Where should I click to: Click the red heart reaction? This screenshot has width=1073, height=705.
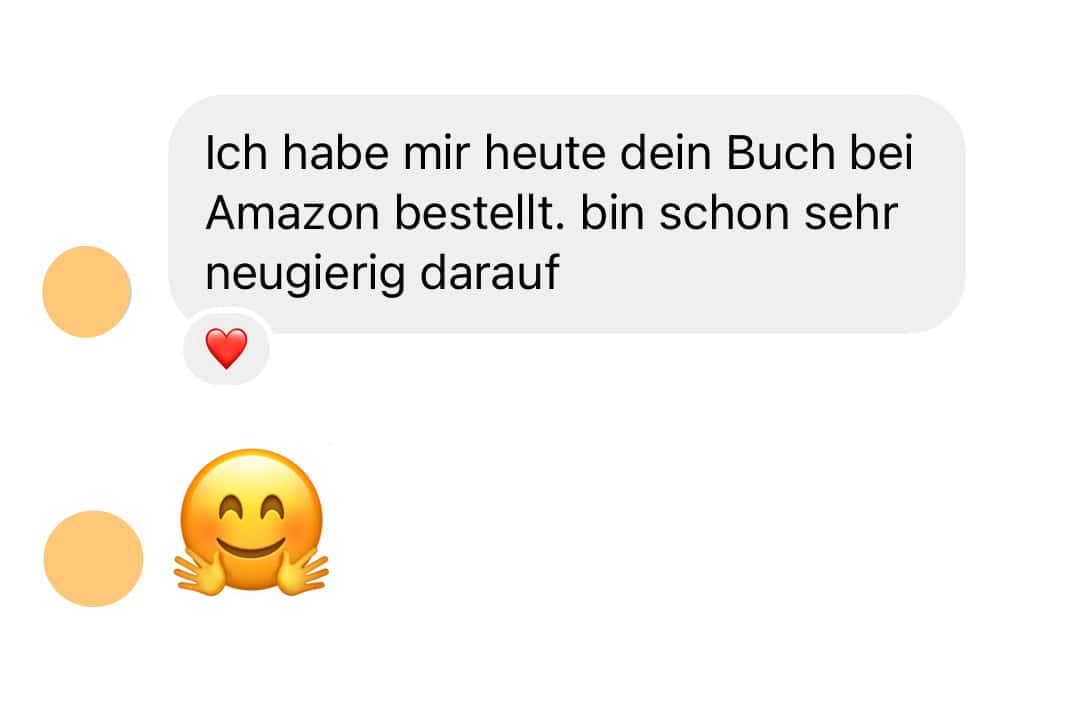click(x=227, y=348)
